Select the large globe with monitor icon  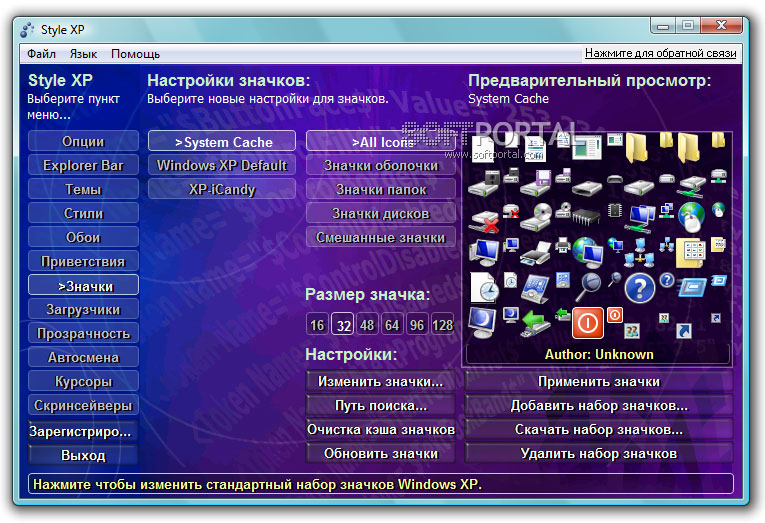pos(588,252)
